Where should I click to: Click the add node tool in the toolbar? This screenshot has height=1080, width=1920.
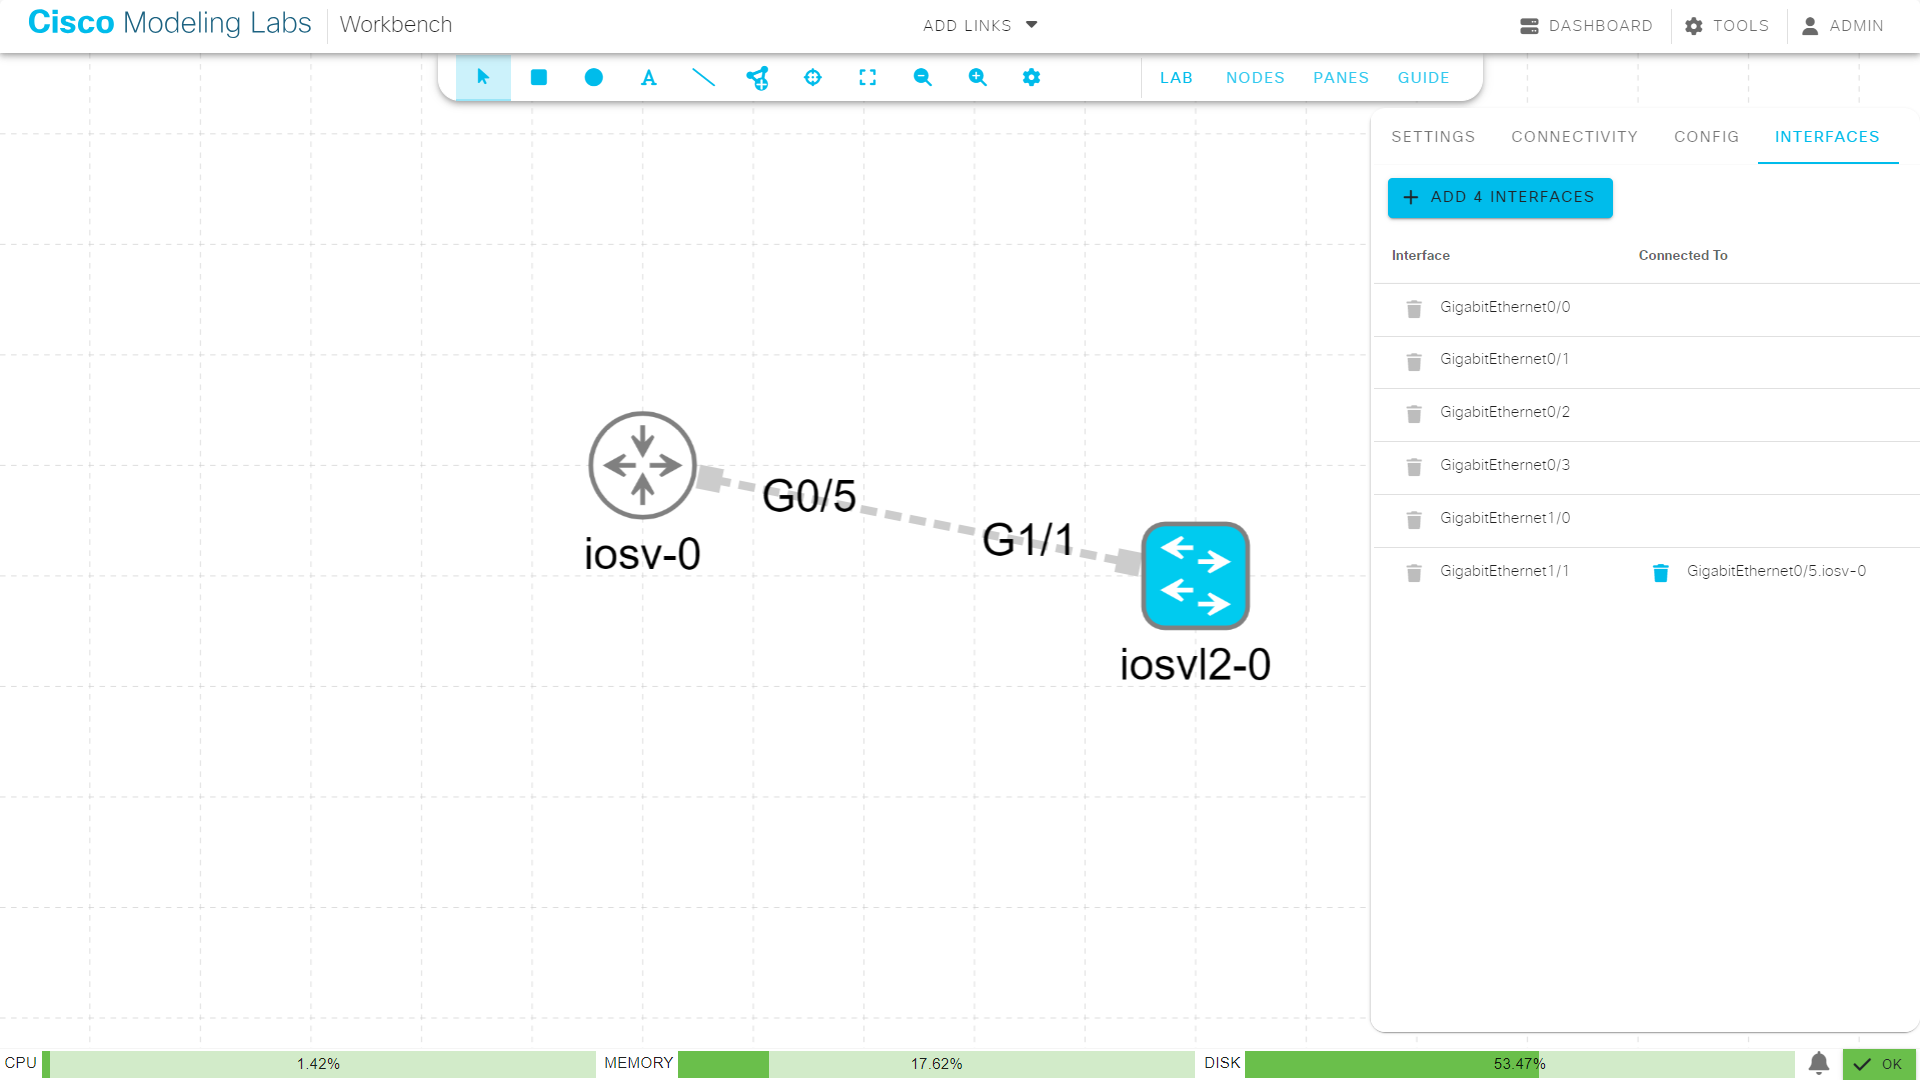tap(758, 77)
